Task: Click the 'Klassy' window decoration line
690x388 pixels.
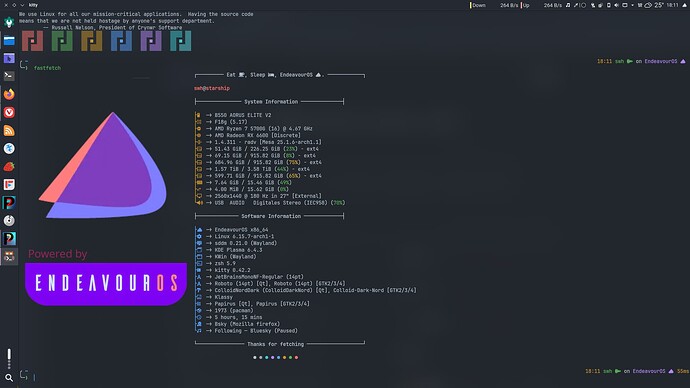Action: [224, 297]
